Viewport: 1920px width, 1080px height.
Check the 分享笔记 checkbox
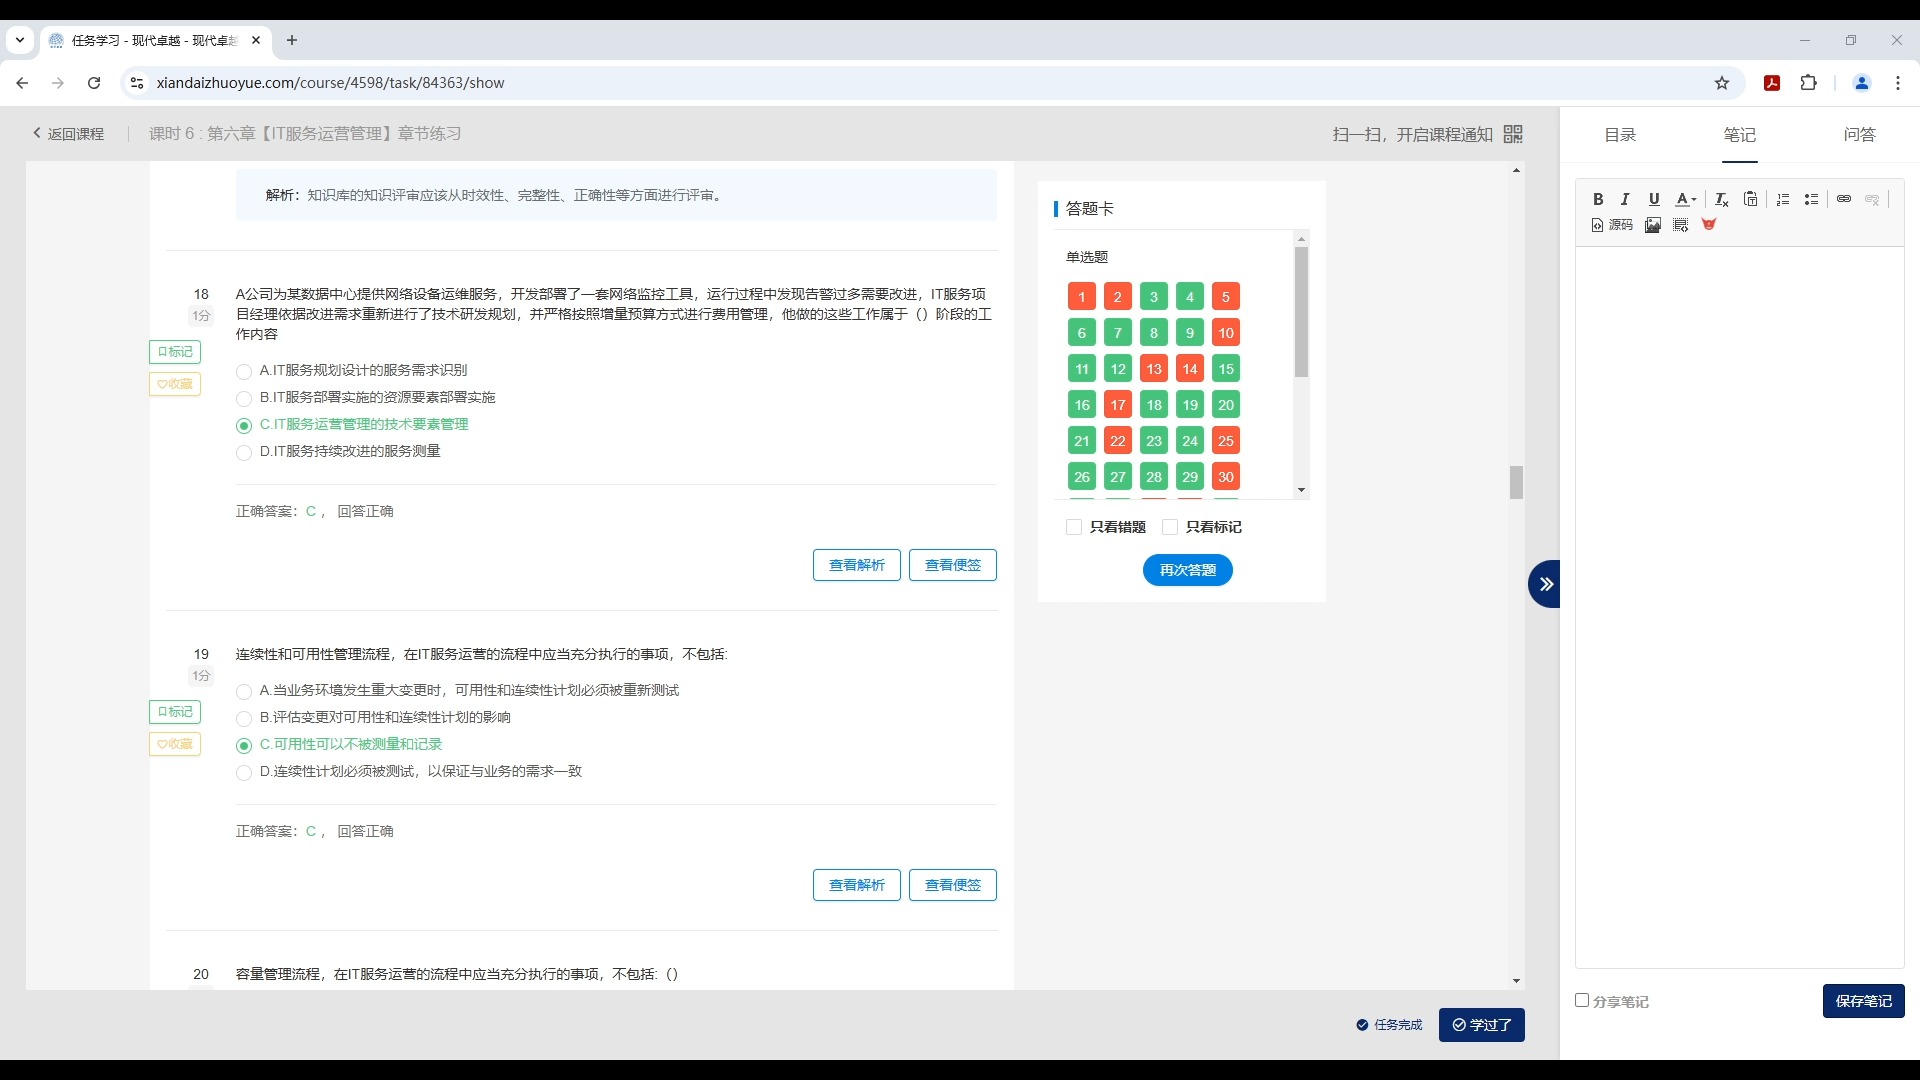1582,1000
